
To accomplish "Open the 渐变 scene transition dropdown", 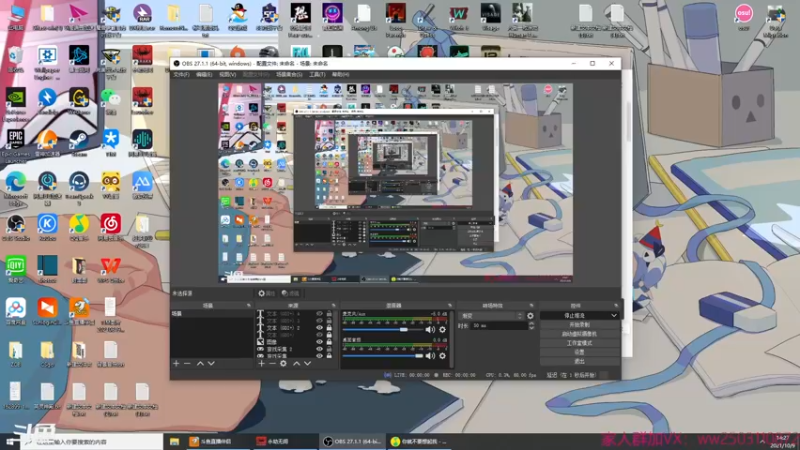I will tap(491, 316).
